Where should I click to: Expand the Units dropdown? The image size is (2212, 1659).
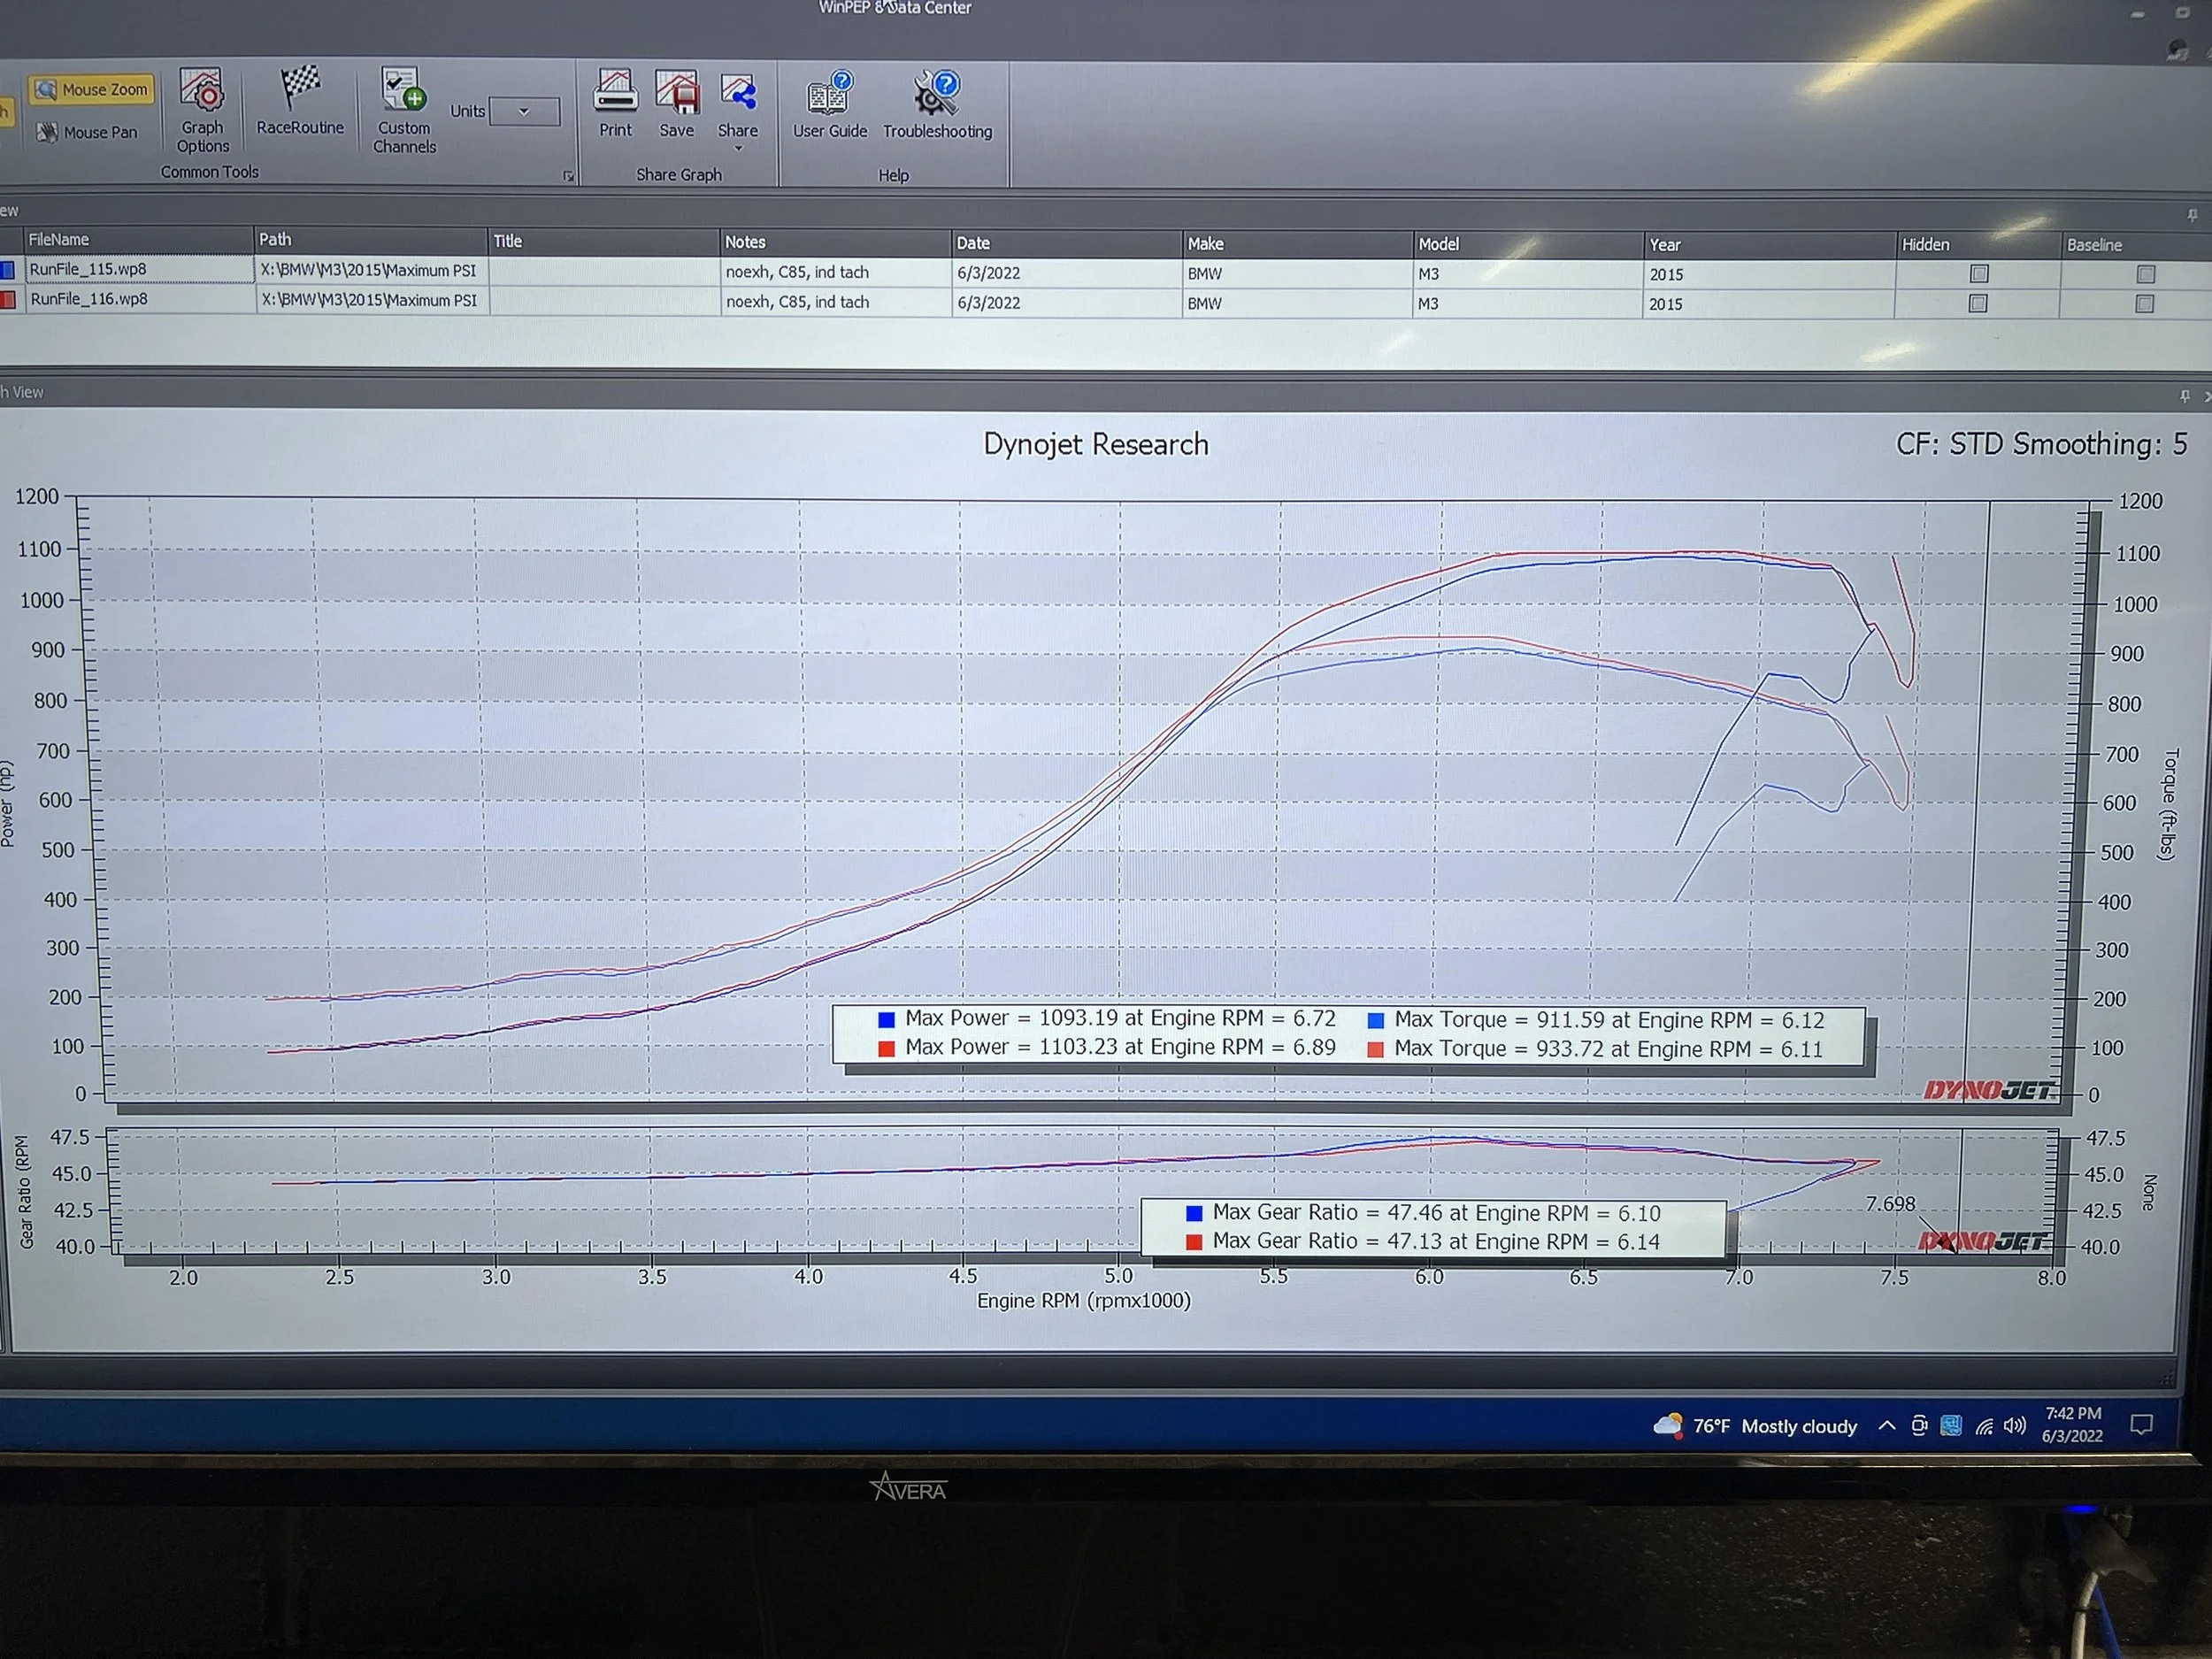tap(524, 111)
